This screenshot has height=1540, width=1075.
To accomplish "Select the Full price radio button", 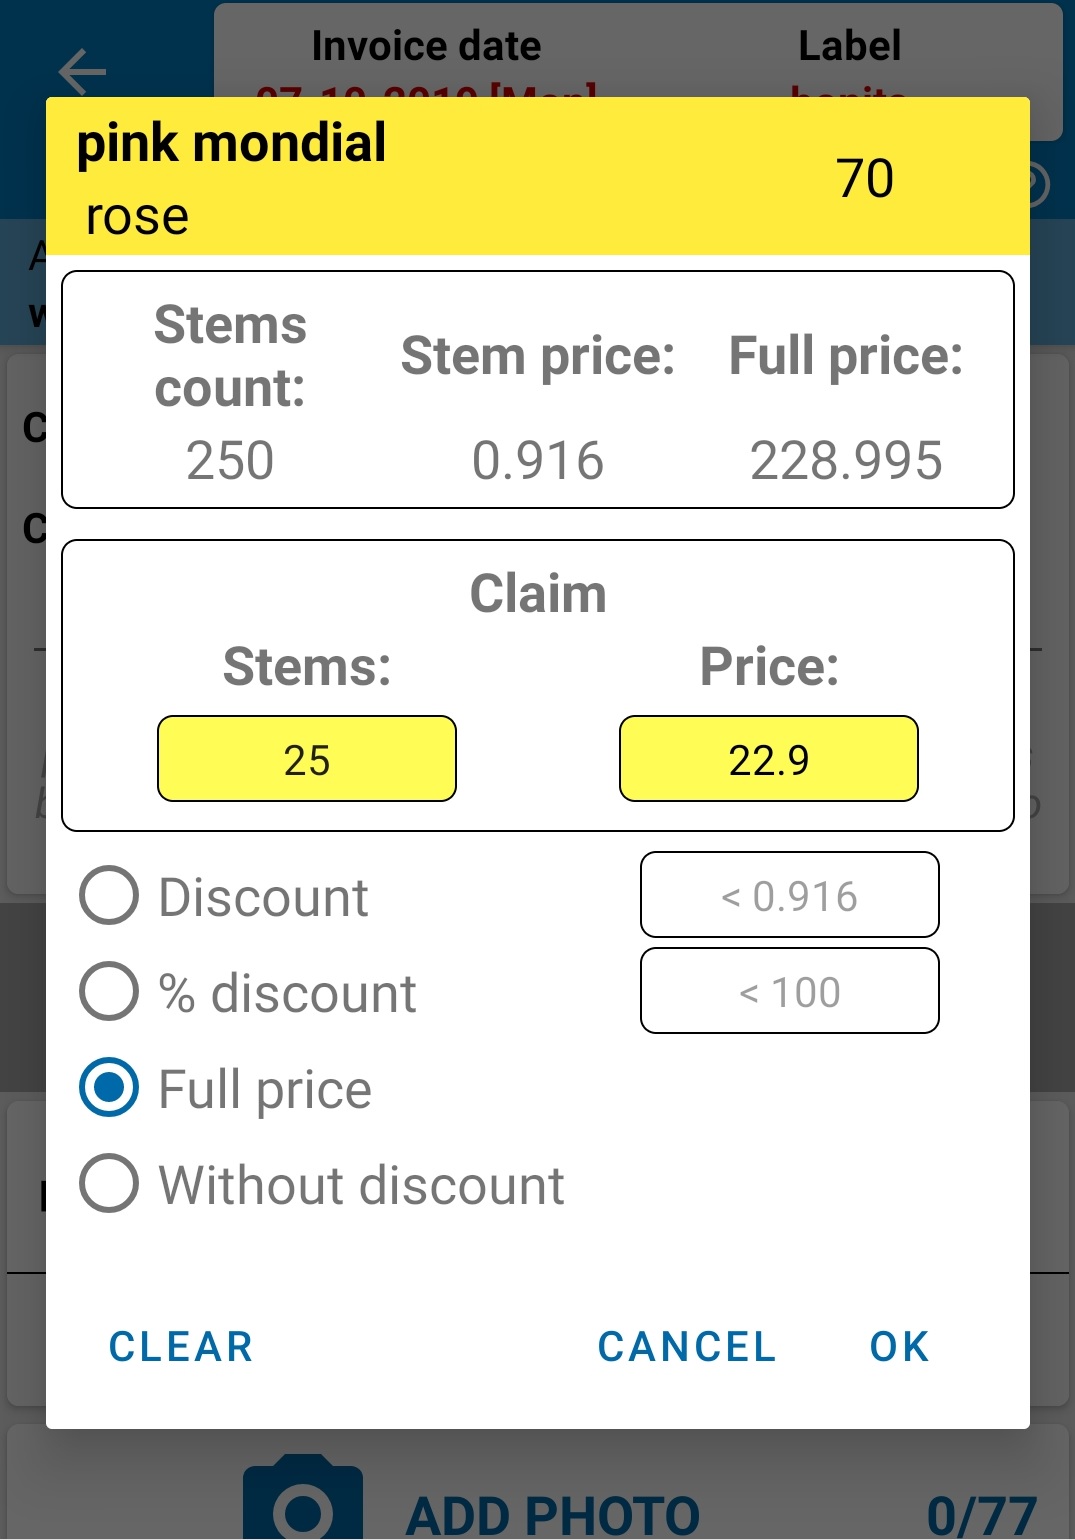I will point(109,1088).
